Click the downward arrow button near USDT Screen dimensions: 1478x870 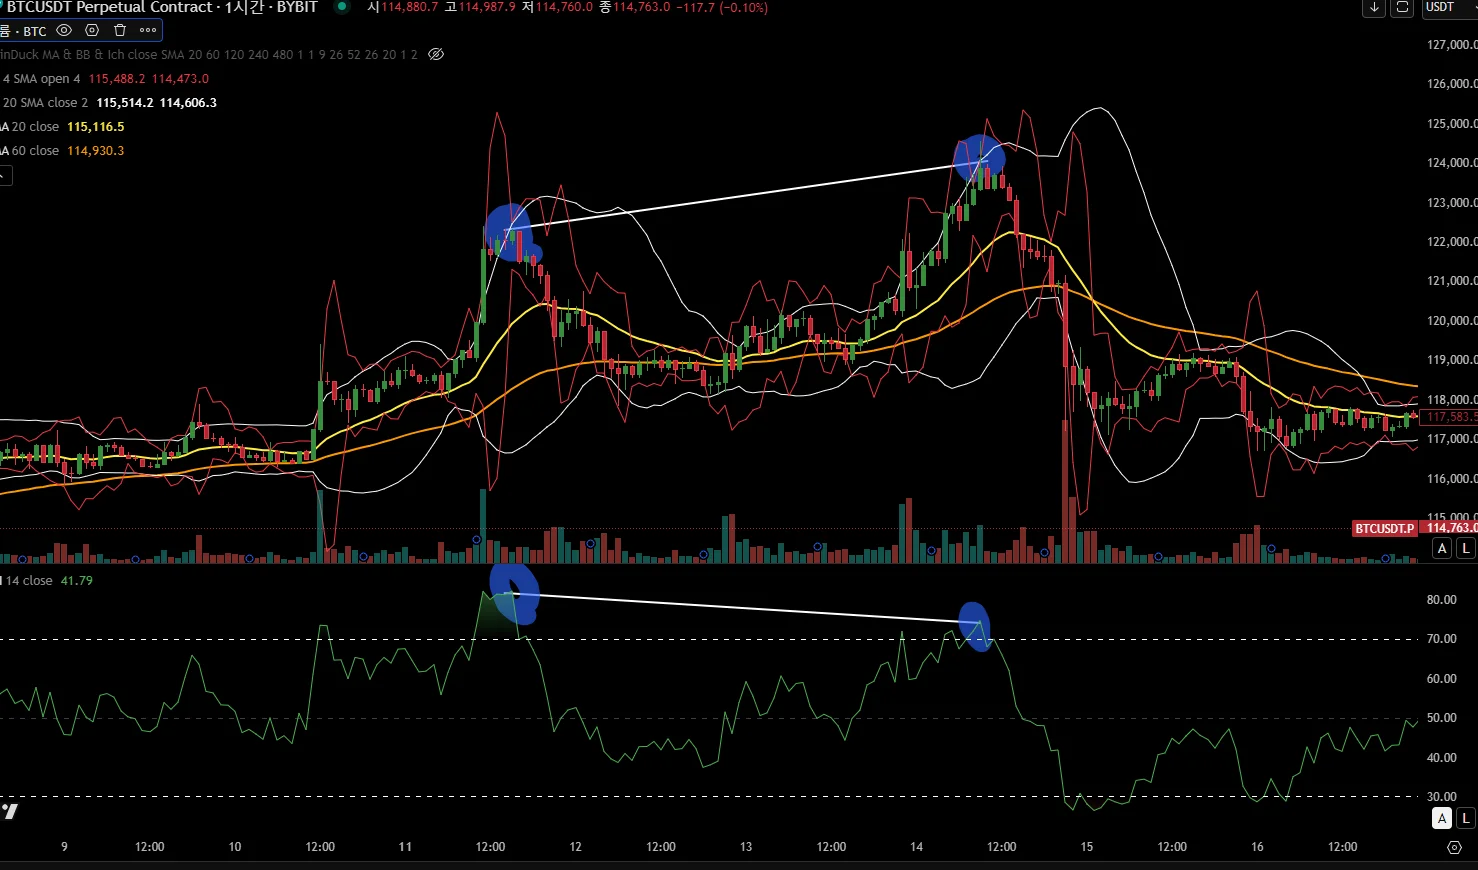click(x=1375, y=8)
